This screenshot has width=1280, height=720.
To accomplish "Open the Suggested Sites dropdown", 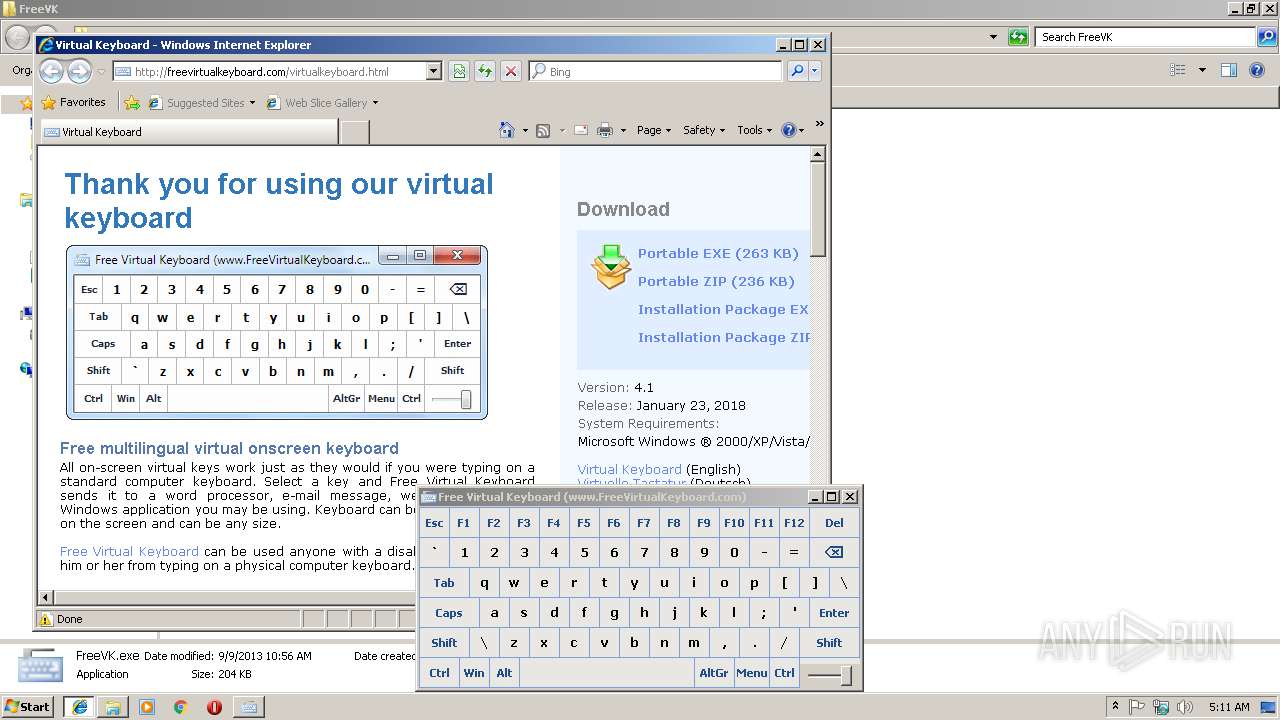I will click(x=253, y=102).
